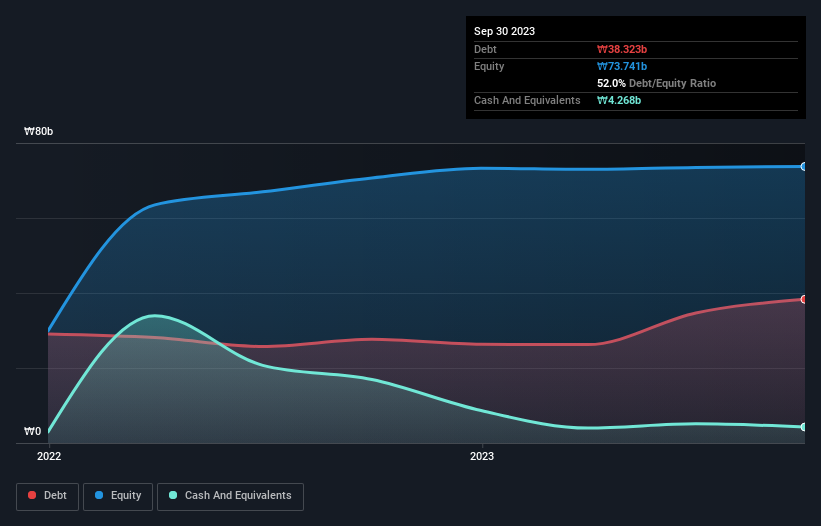The height and width of the screenshot is (526, 821).
Task: Click the ₩0 axis label
Action: click(x=32, y=431)
